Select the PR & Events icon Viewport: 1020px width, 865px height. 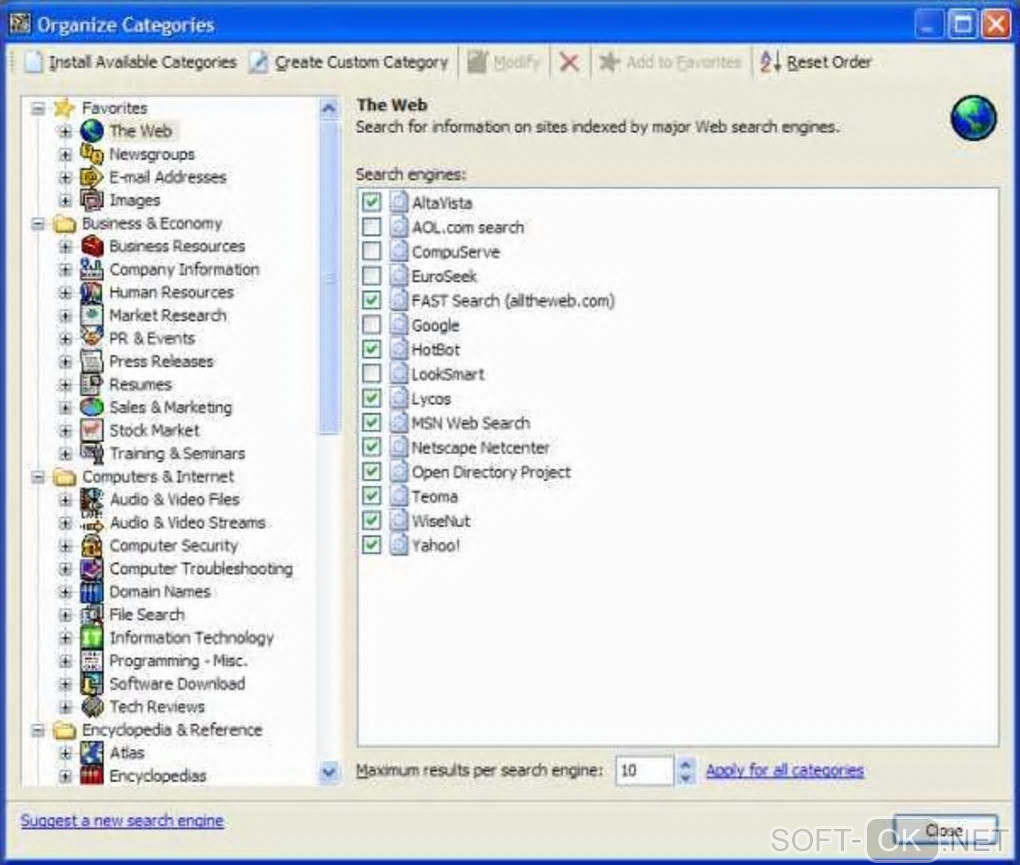click(92, 338)
